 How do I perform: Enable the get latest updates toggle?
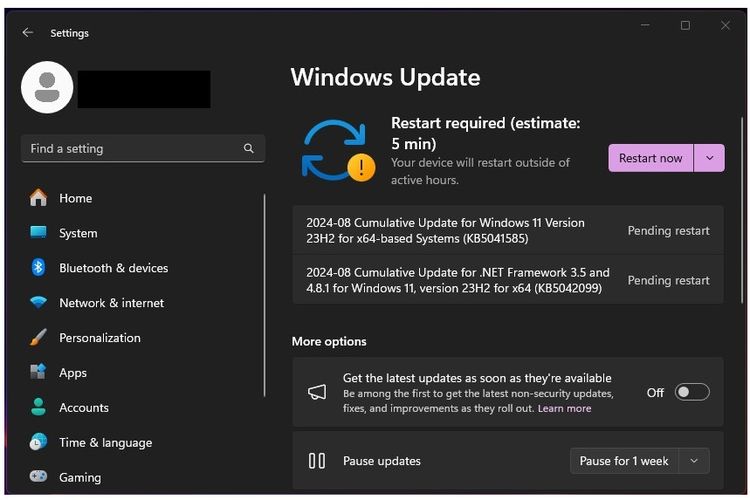tap(692, 392)
